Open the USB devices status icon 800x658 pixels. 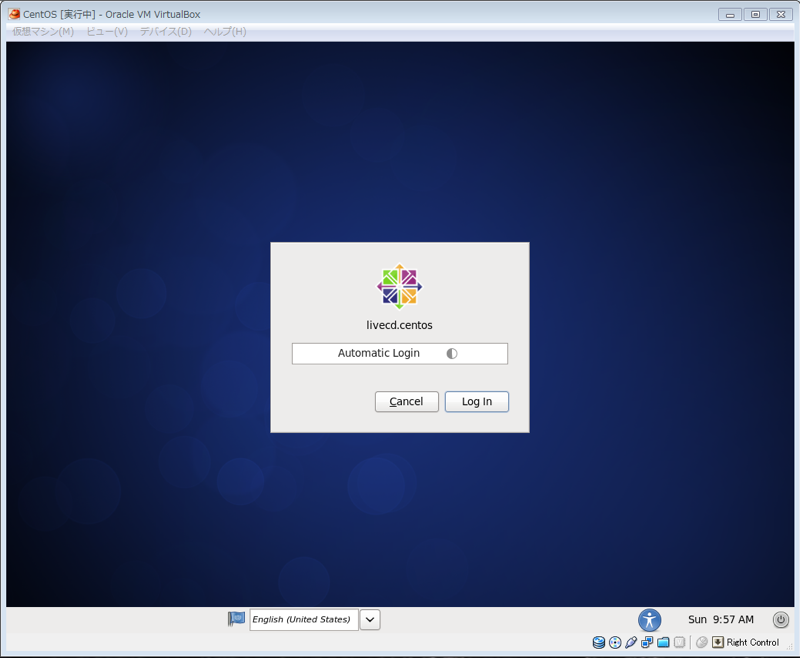pos(631,642)
